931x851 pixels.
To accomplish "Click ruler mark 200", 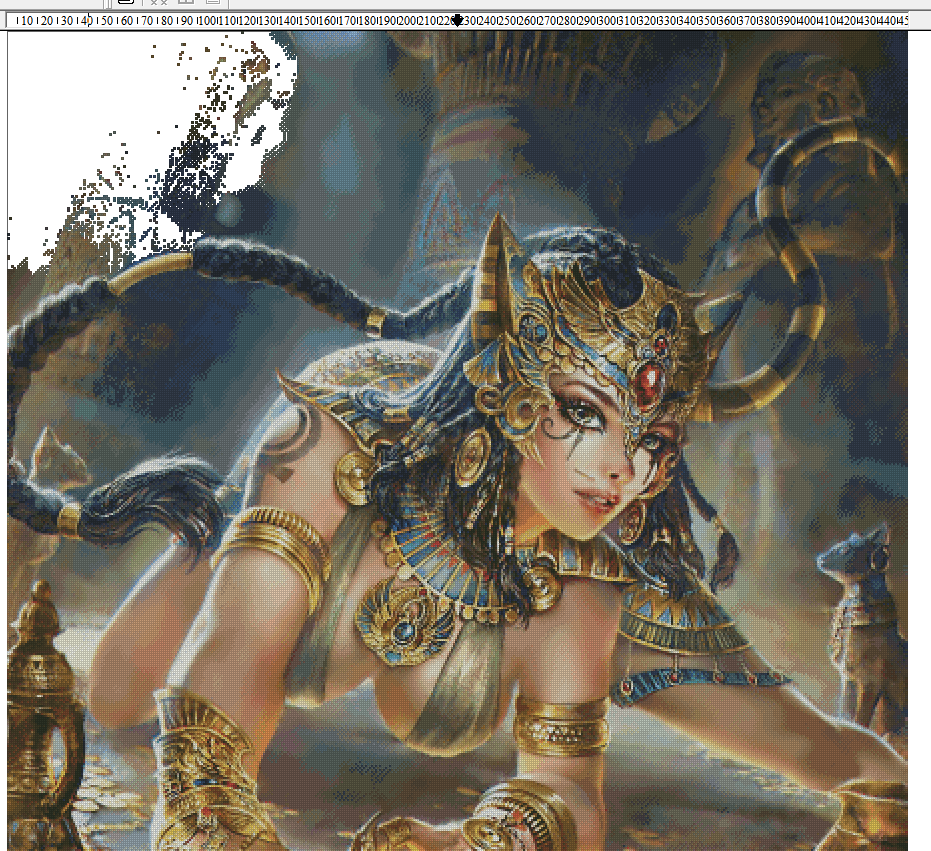I will coord(407,21).
